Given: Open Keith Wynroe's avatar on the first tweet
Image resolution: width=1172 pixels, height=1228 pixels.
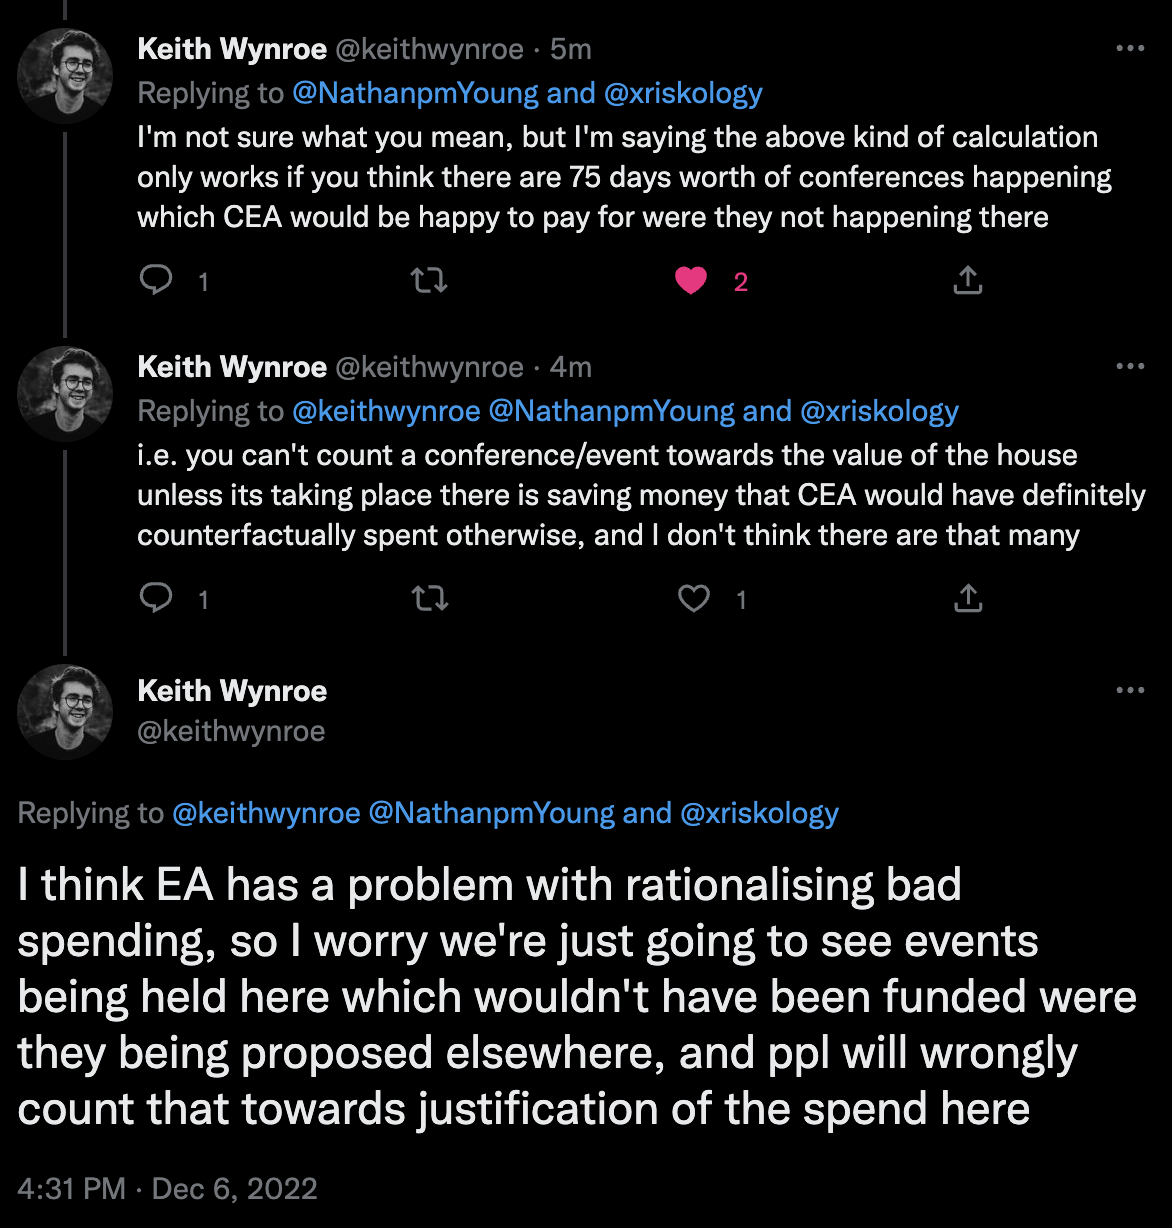Looking at the screenshot, I should click(65, 76).
